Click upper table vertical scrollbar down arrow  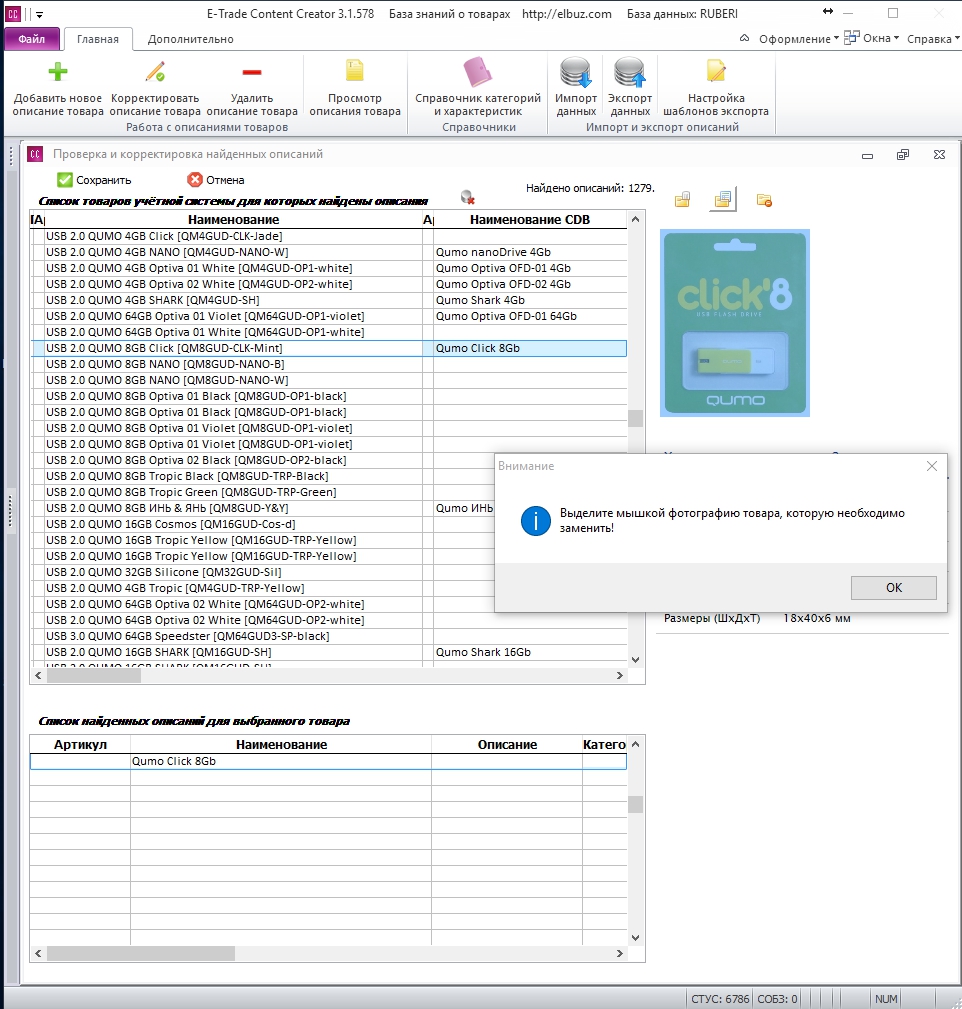635,660
